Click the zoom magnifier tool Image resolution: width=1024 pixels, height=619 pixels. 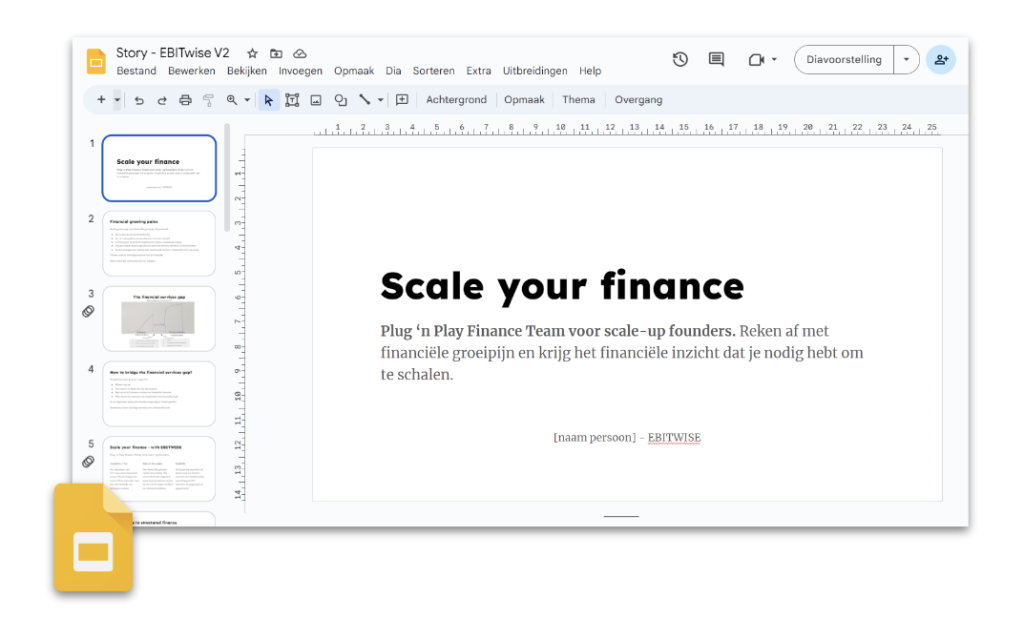(232, 100)
